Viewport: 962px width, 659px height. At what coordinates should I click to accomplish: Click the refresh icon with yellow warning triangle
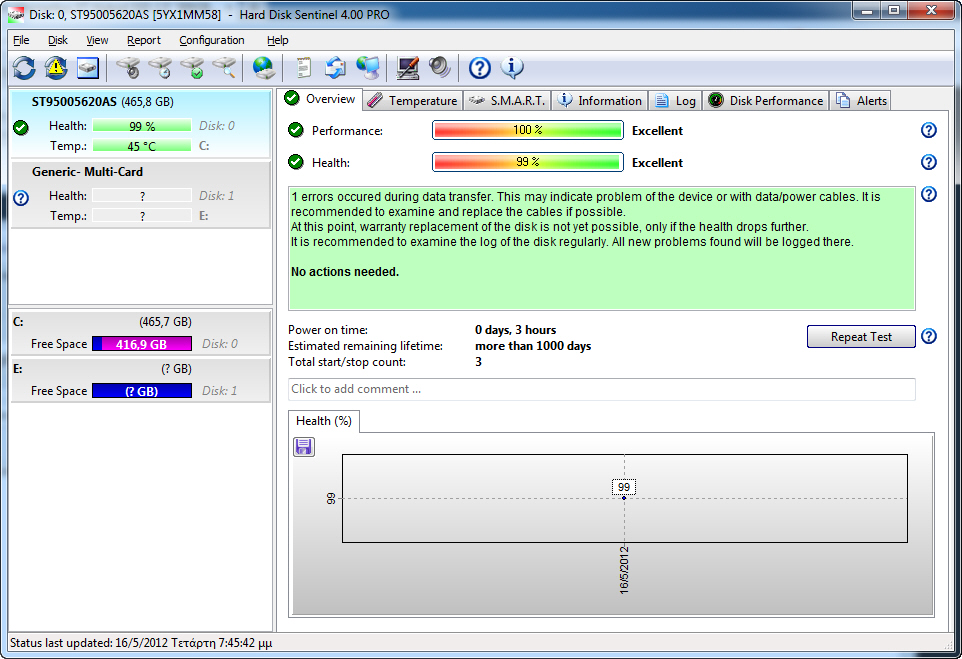[56, 67]
